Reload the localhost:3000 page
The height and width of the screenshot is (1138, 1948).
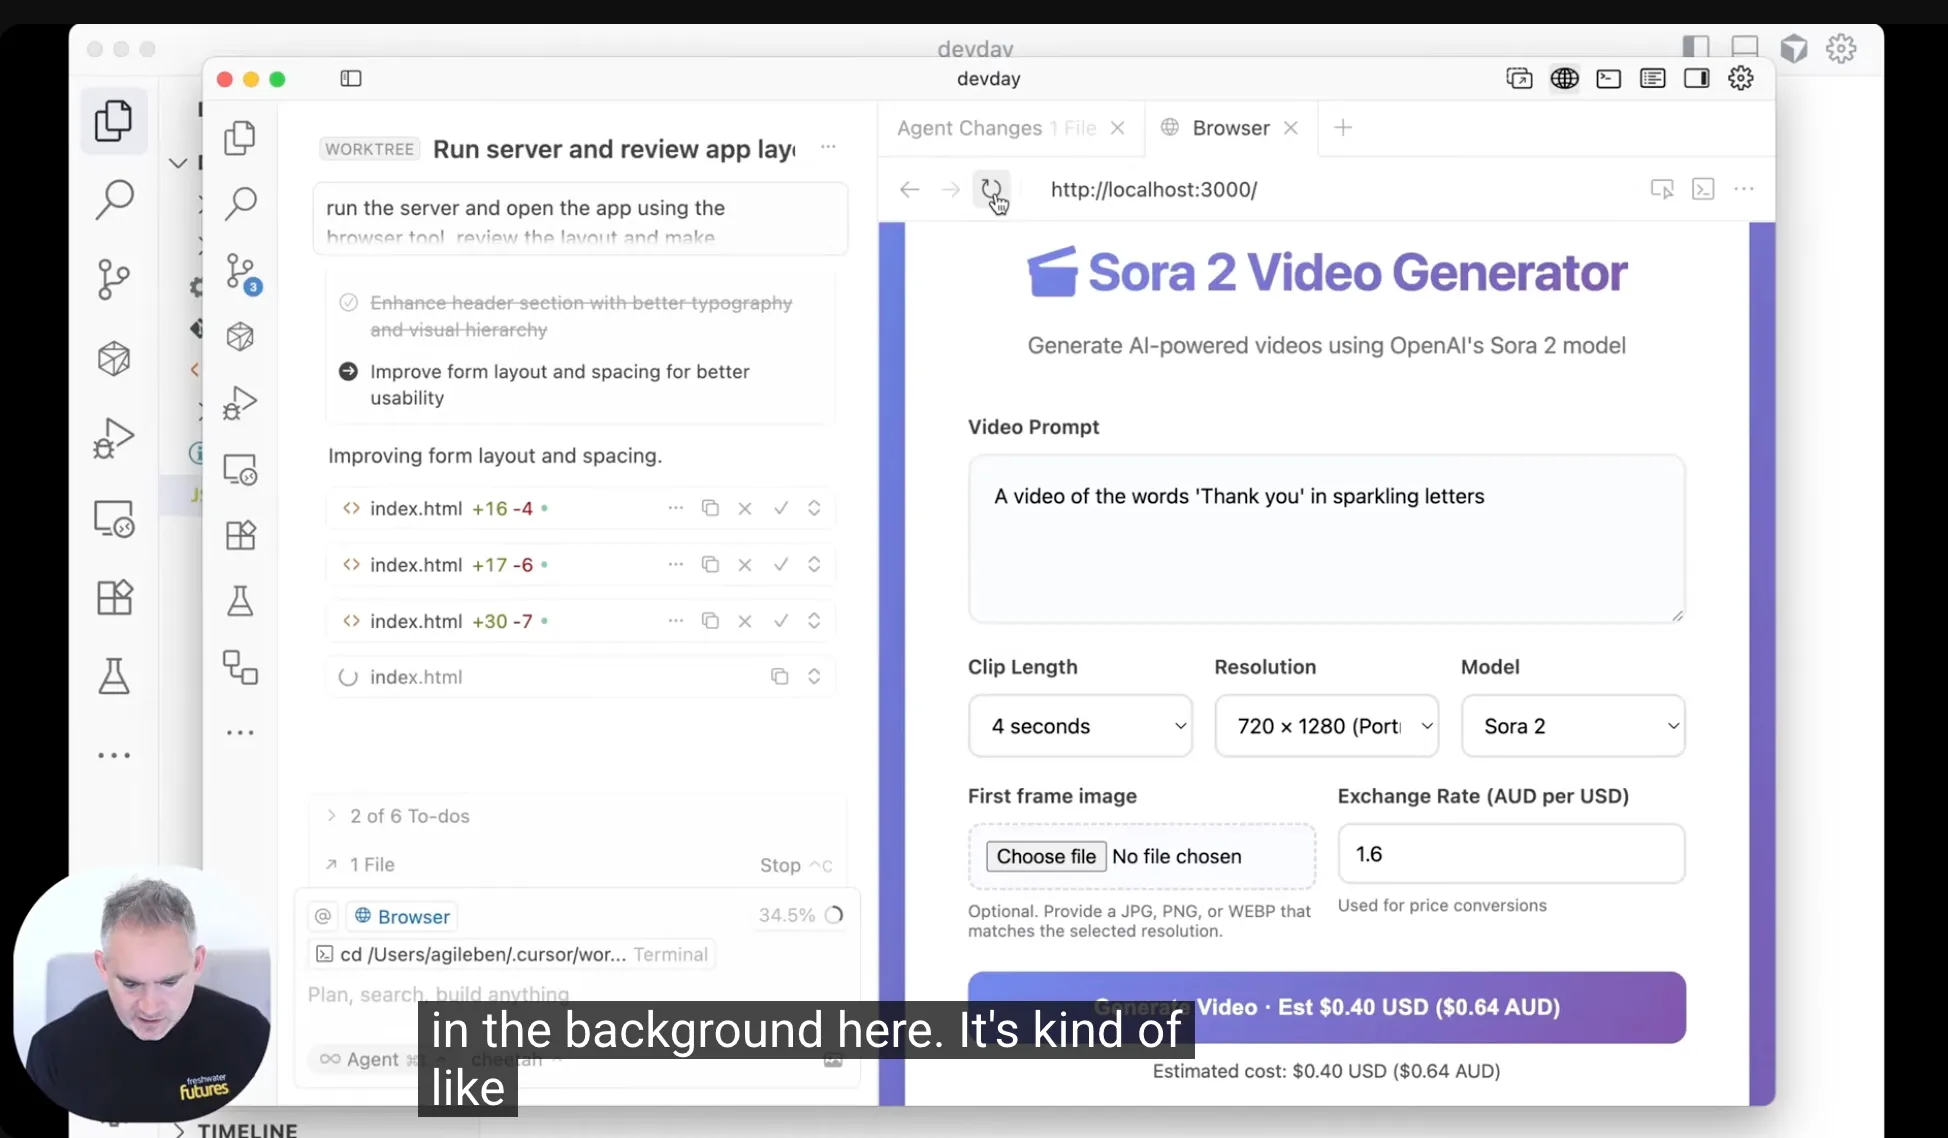(991, 189)
